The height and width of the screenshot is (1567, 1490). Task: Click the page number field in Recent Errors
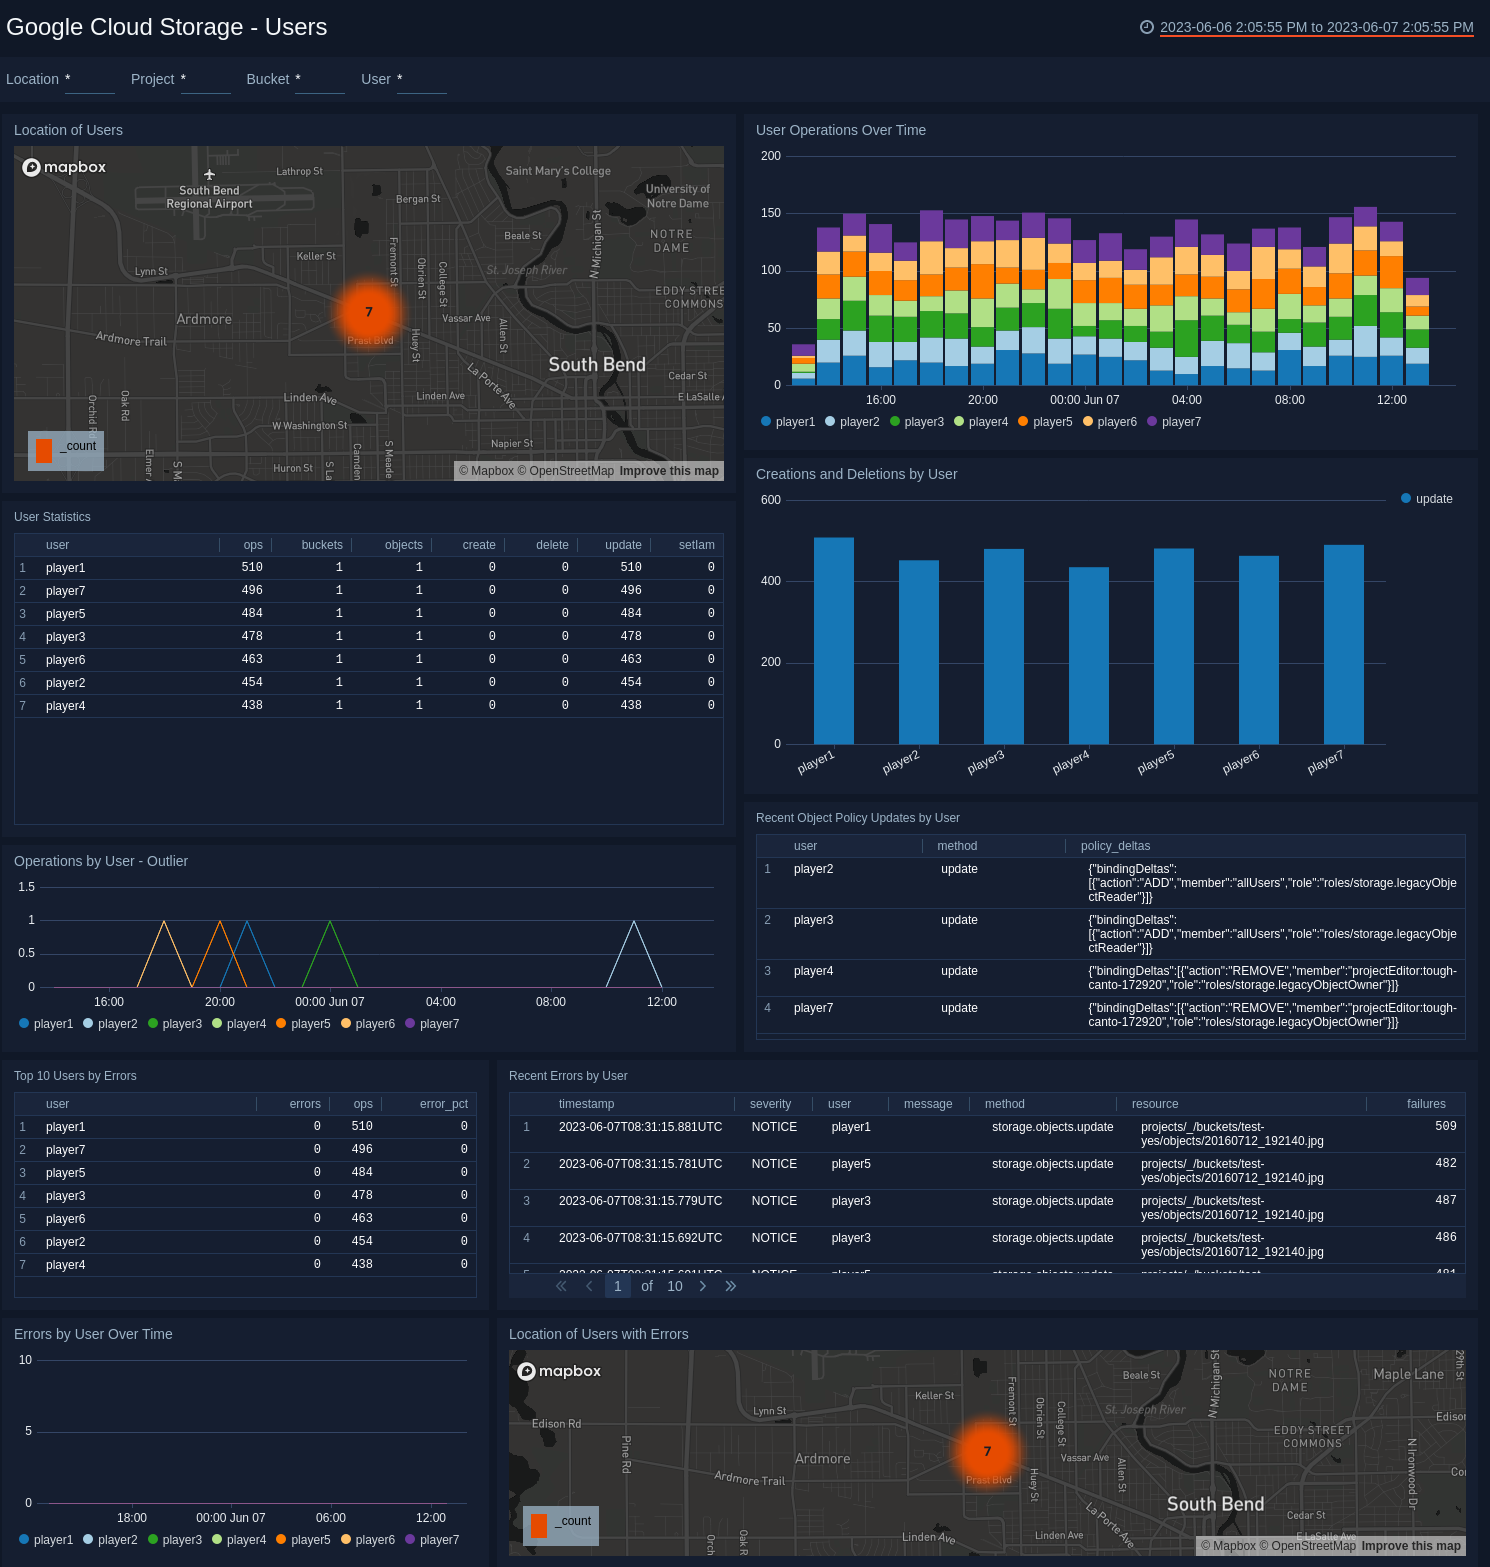[x=618, y=1286]
